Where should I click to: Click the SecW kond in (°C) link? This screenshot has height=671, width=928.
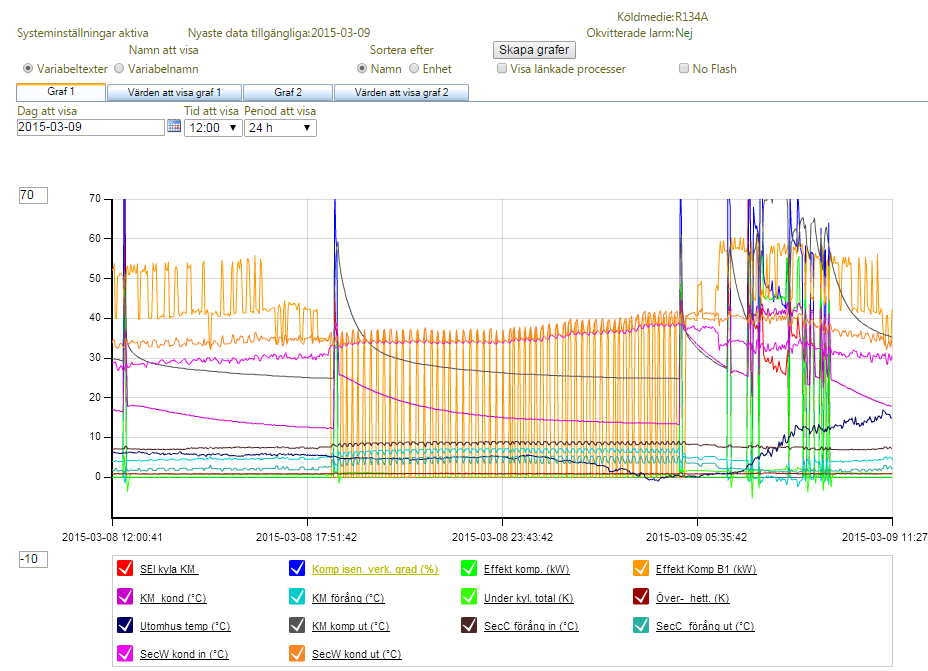(184, 654)
